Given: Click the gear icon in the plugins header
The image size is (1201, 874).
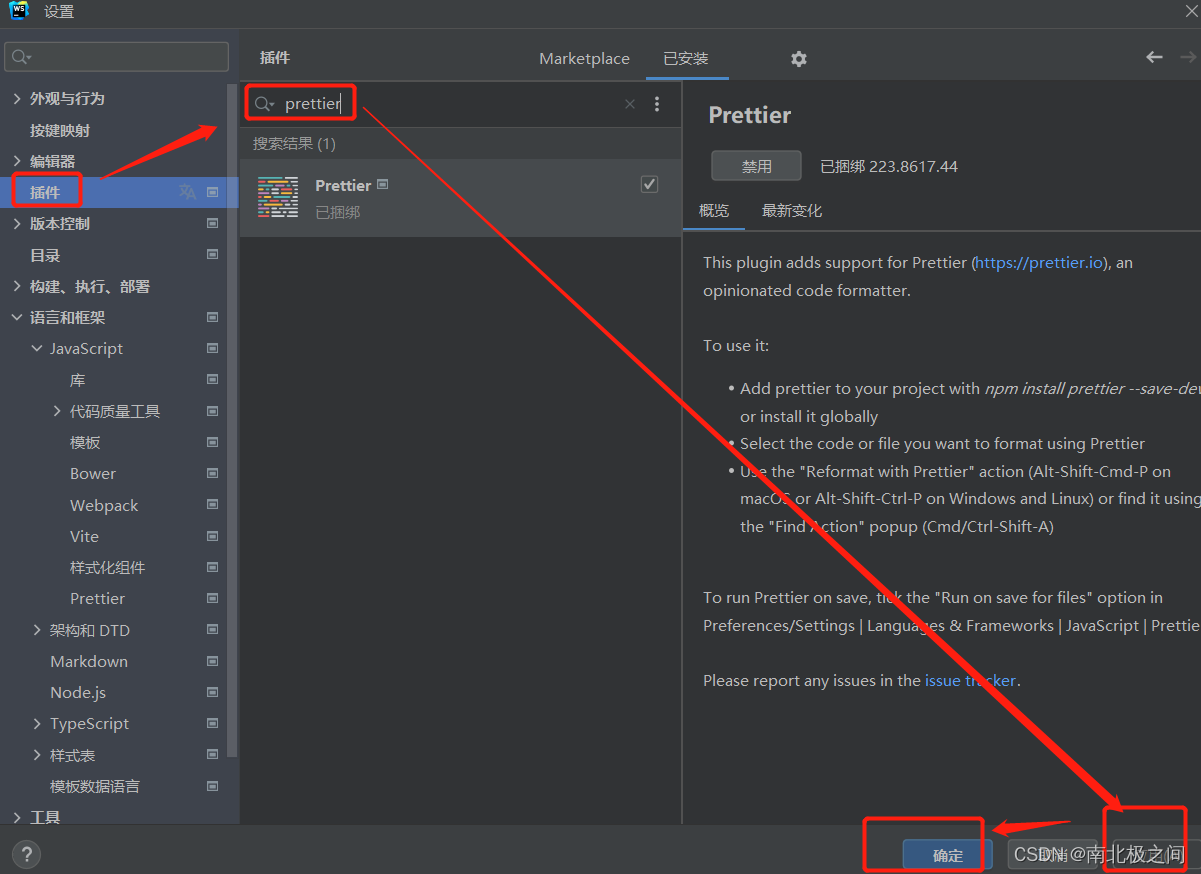Looking at the screenshot, I should (x=798, y=59).
